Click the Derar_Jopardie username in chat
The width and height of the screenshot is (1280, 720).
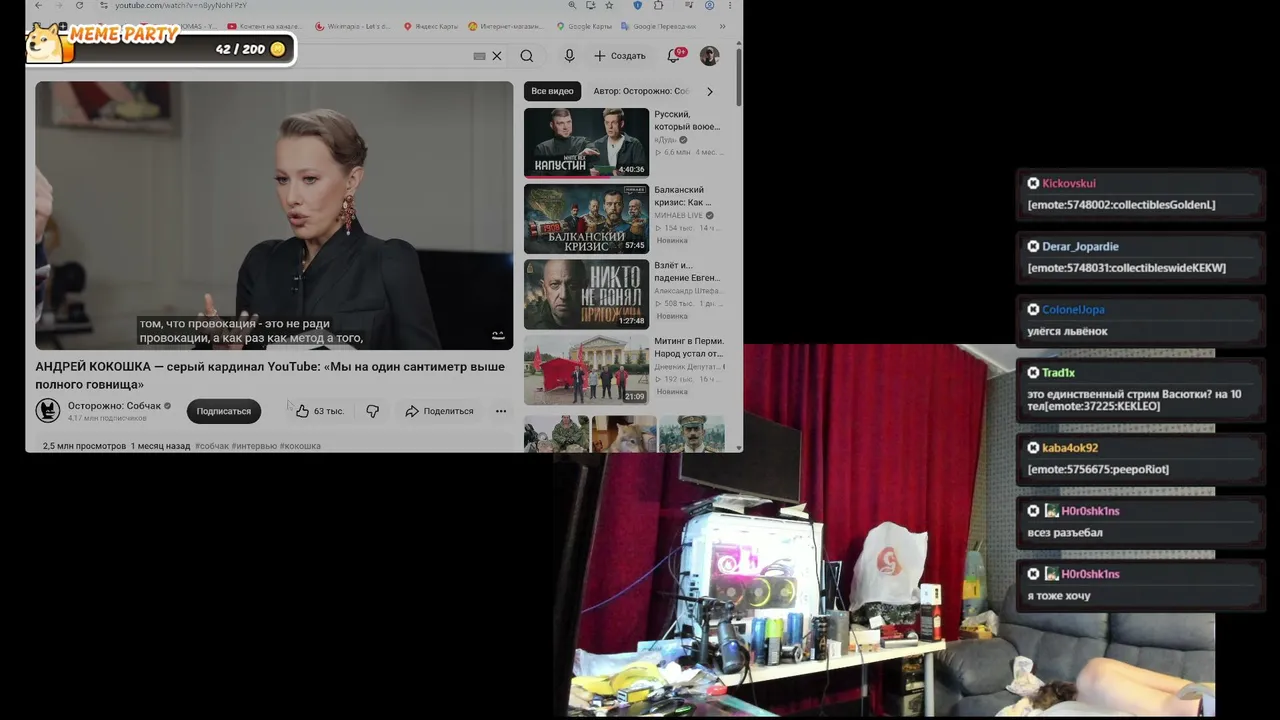tap(1080, 246)
